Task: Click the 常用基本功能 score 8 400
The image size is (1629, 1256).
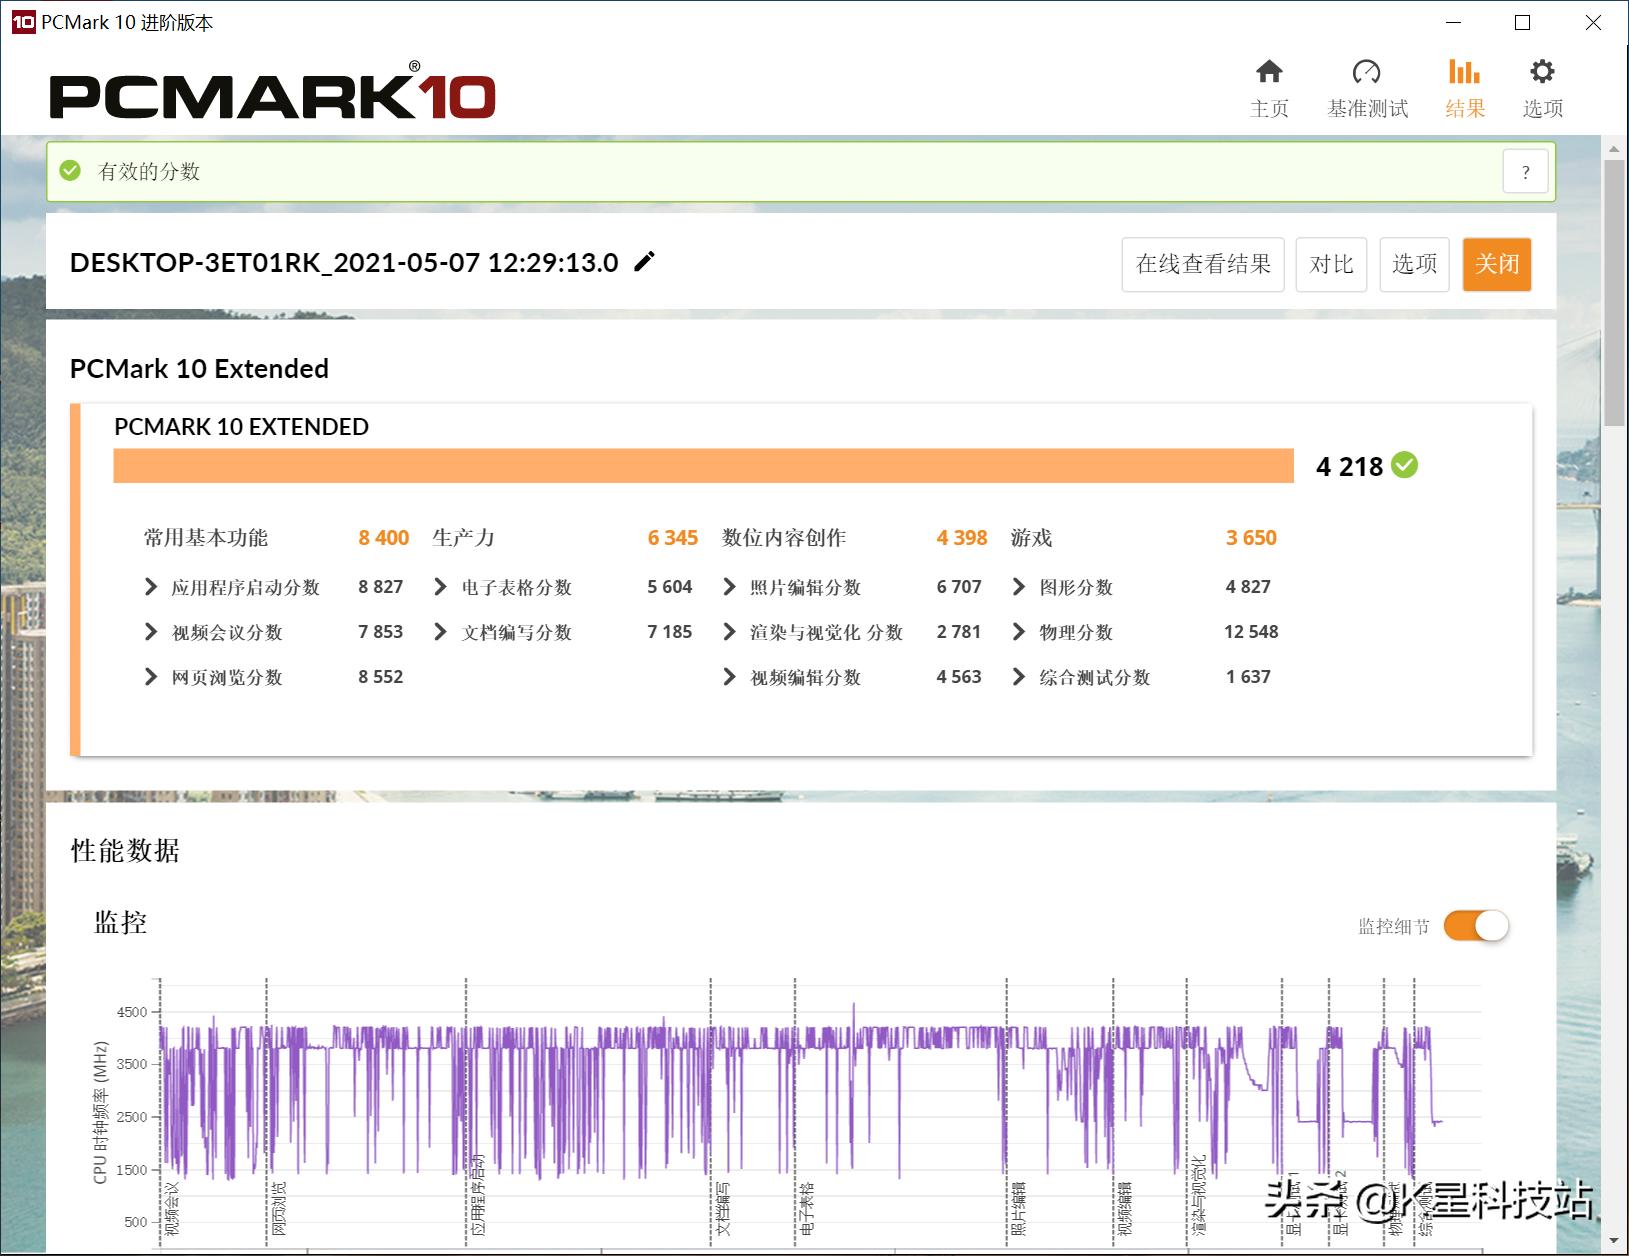Action: pos(384,538)
